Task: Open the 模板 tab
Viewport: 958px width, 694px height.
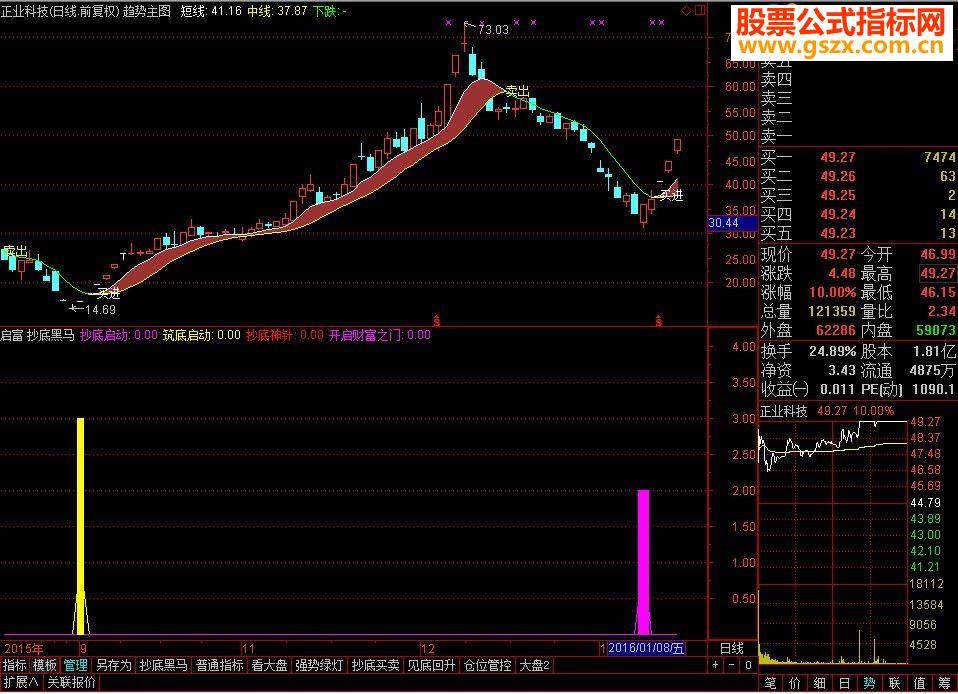Action: tap(45, 665)
